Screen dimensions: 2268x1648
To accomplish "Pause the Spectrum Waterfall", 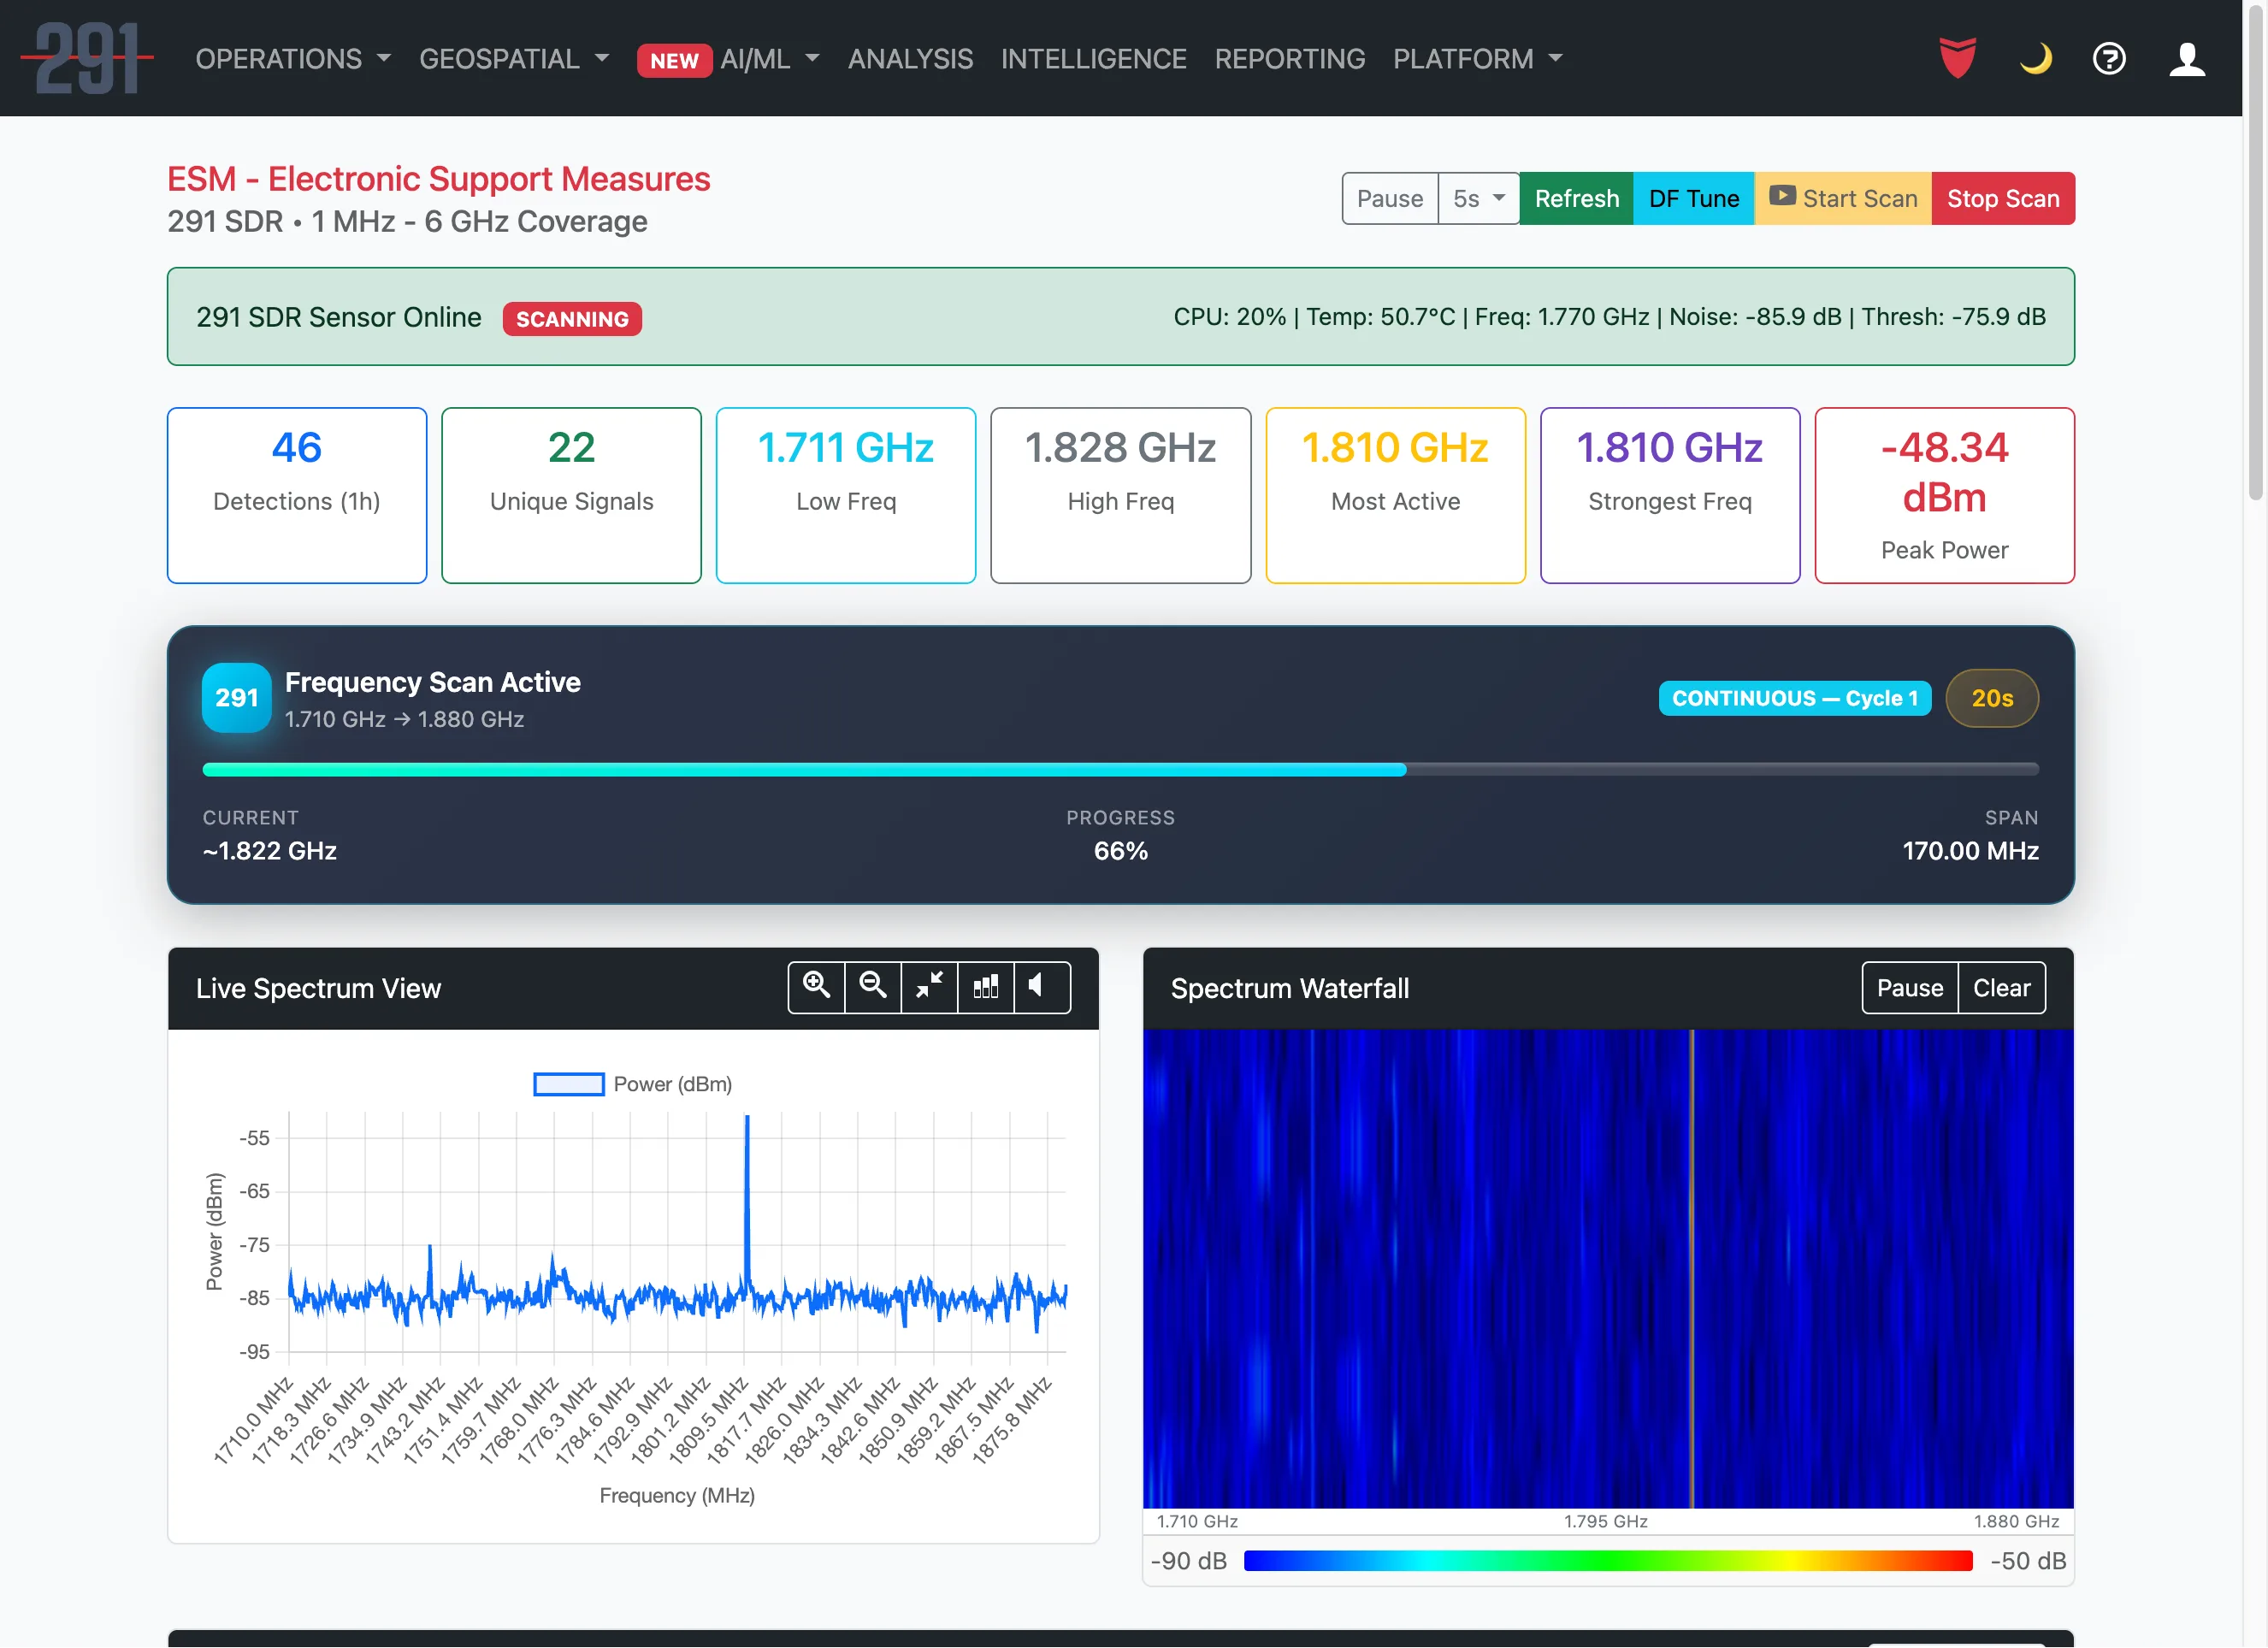I will 1908,988.
